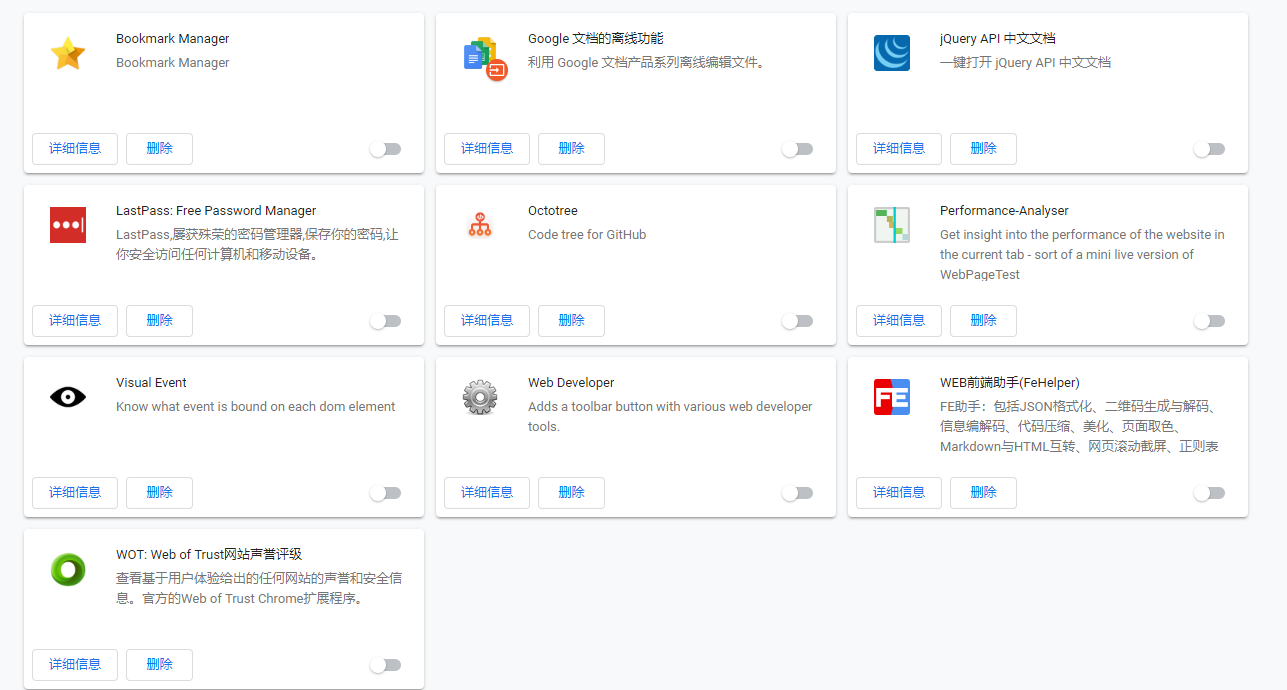Image resolution: width=1287 pixels, height=690 pixels.
Task: Click the "Visual Event" title text
Action: (x=151, y=383)
